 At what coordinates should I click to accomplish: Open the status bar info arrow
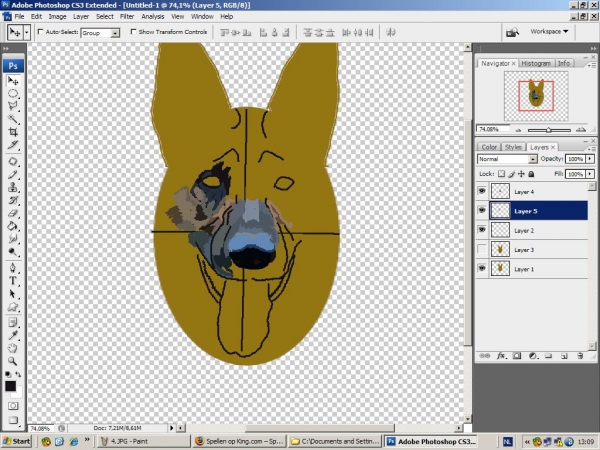[171, 428]
